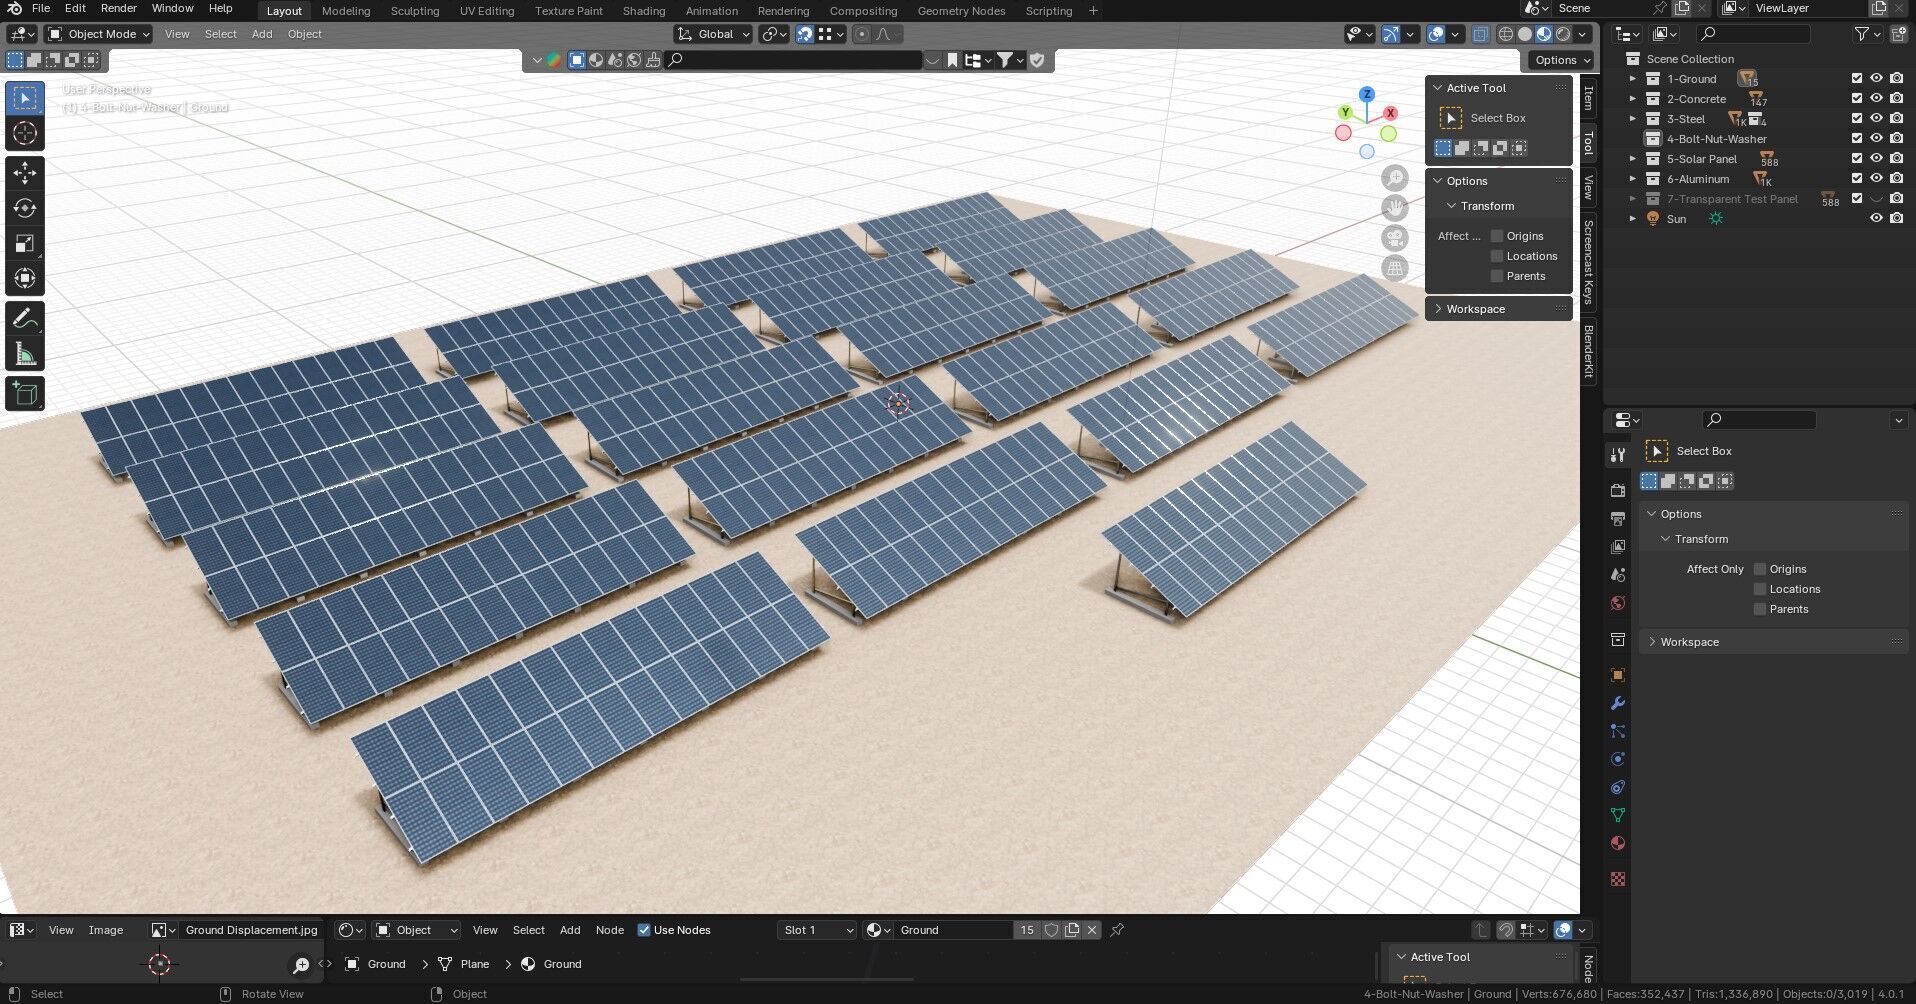Image resolution: width=1916 pixels, height=1004 pixels.
Task: Switch to Shading workspace tab
Action: [x=643, y=11]
